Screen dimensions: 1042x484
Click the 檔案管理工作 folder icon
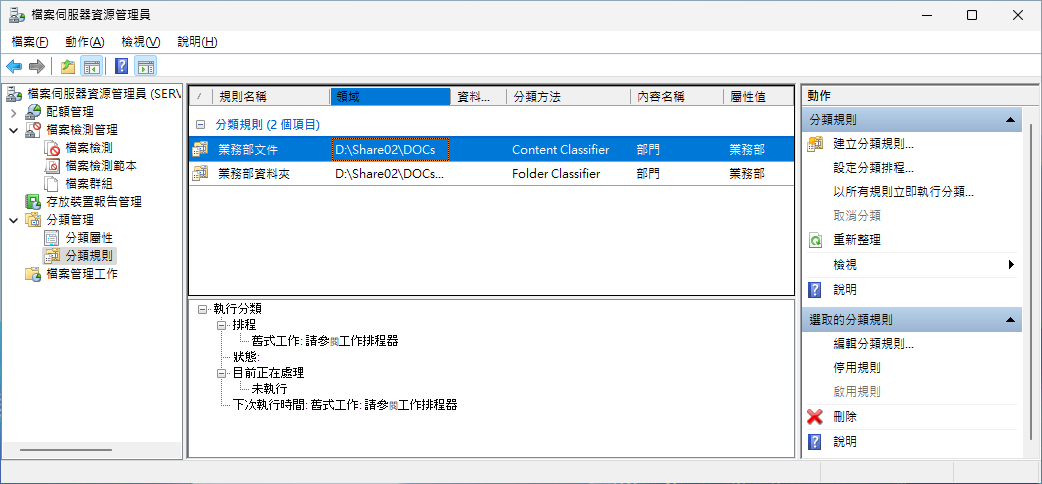click(x=33, y=273)
